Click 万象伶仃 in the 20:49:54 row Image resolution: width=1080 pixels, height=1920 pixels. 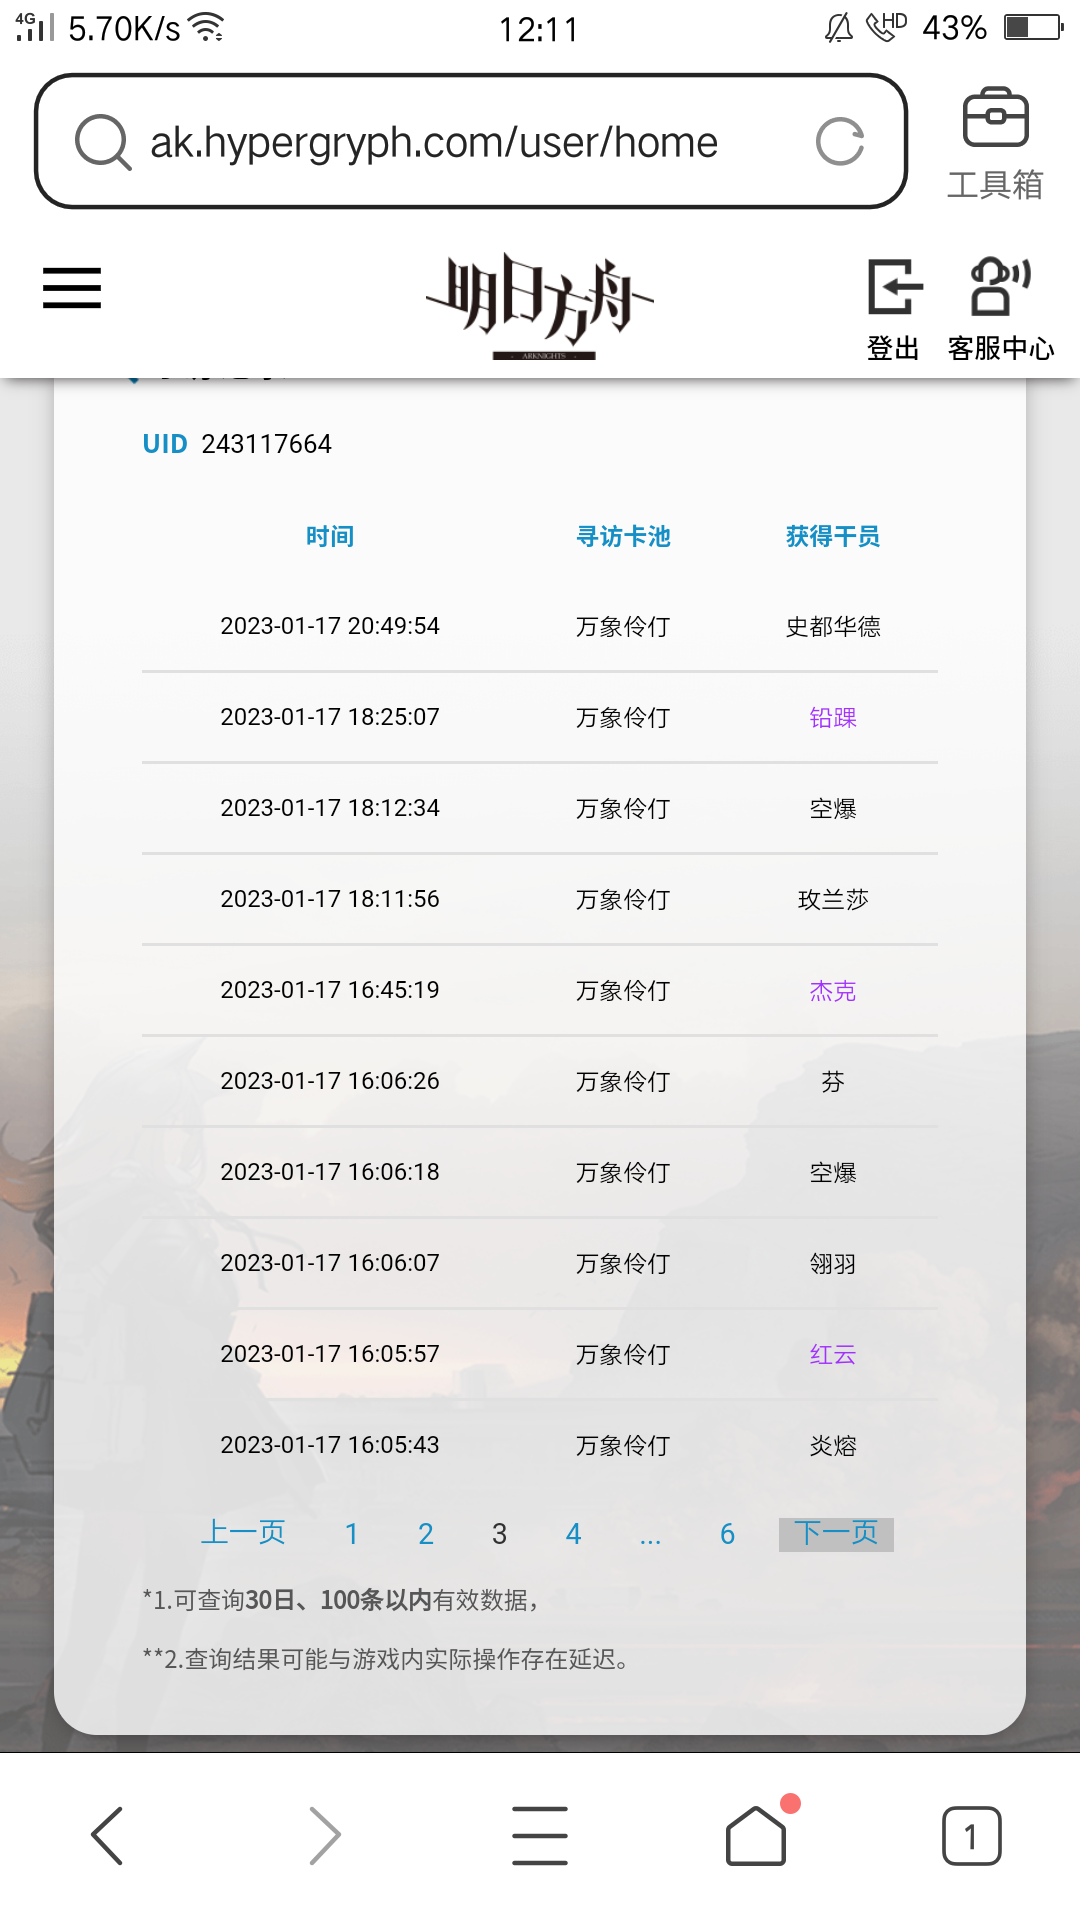click(x=623, y=626)
